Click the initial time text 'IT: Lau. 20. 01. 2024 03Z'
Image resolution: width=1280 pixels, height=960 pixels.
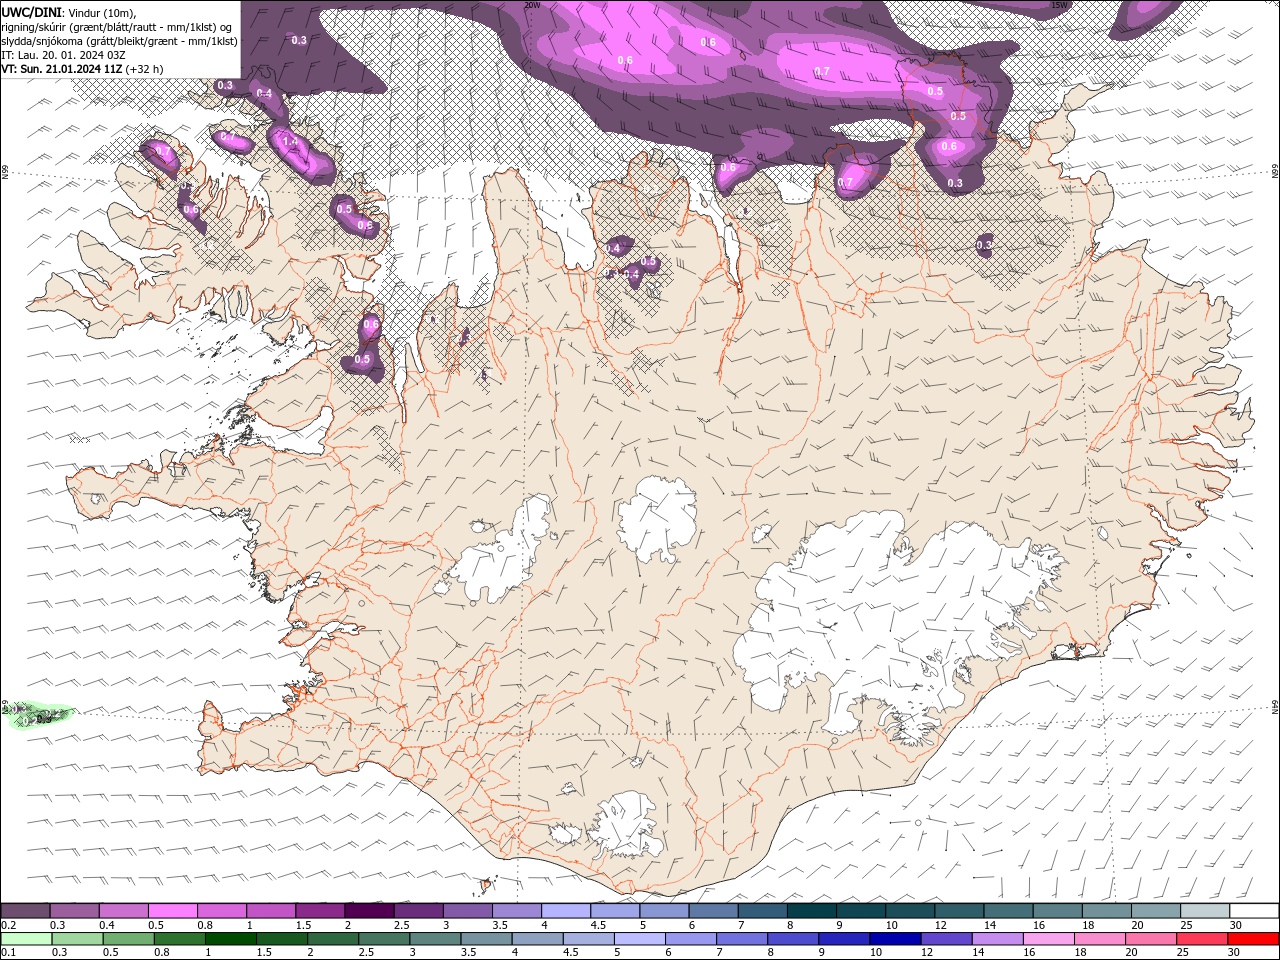63,55
